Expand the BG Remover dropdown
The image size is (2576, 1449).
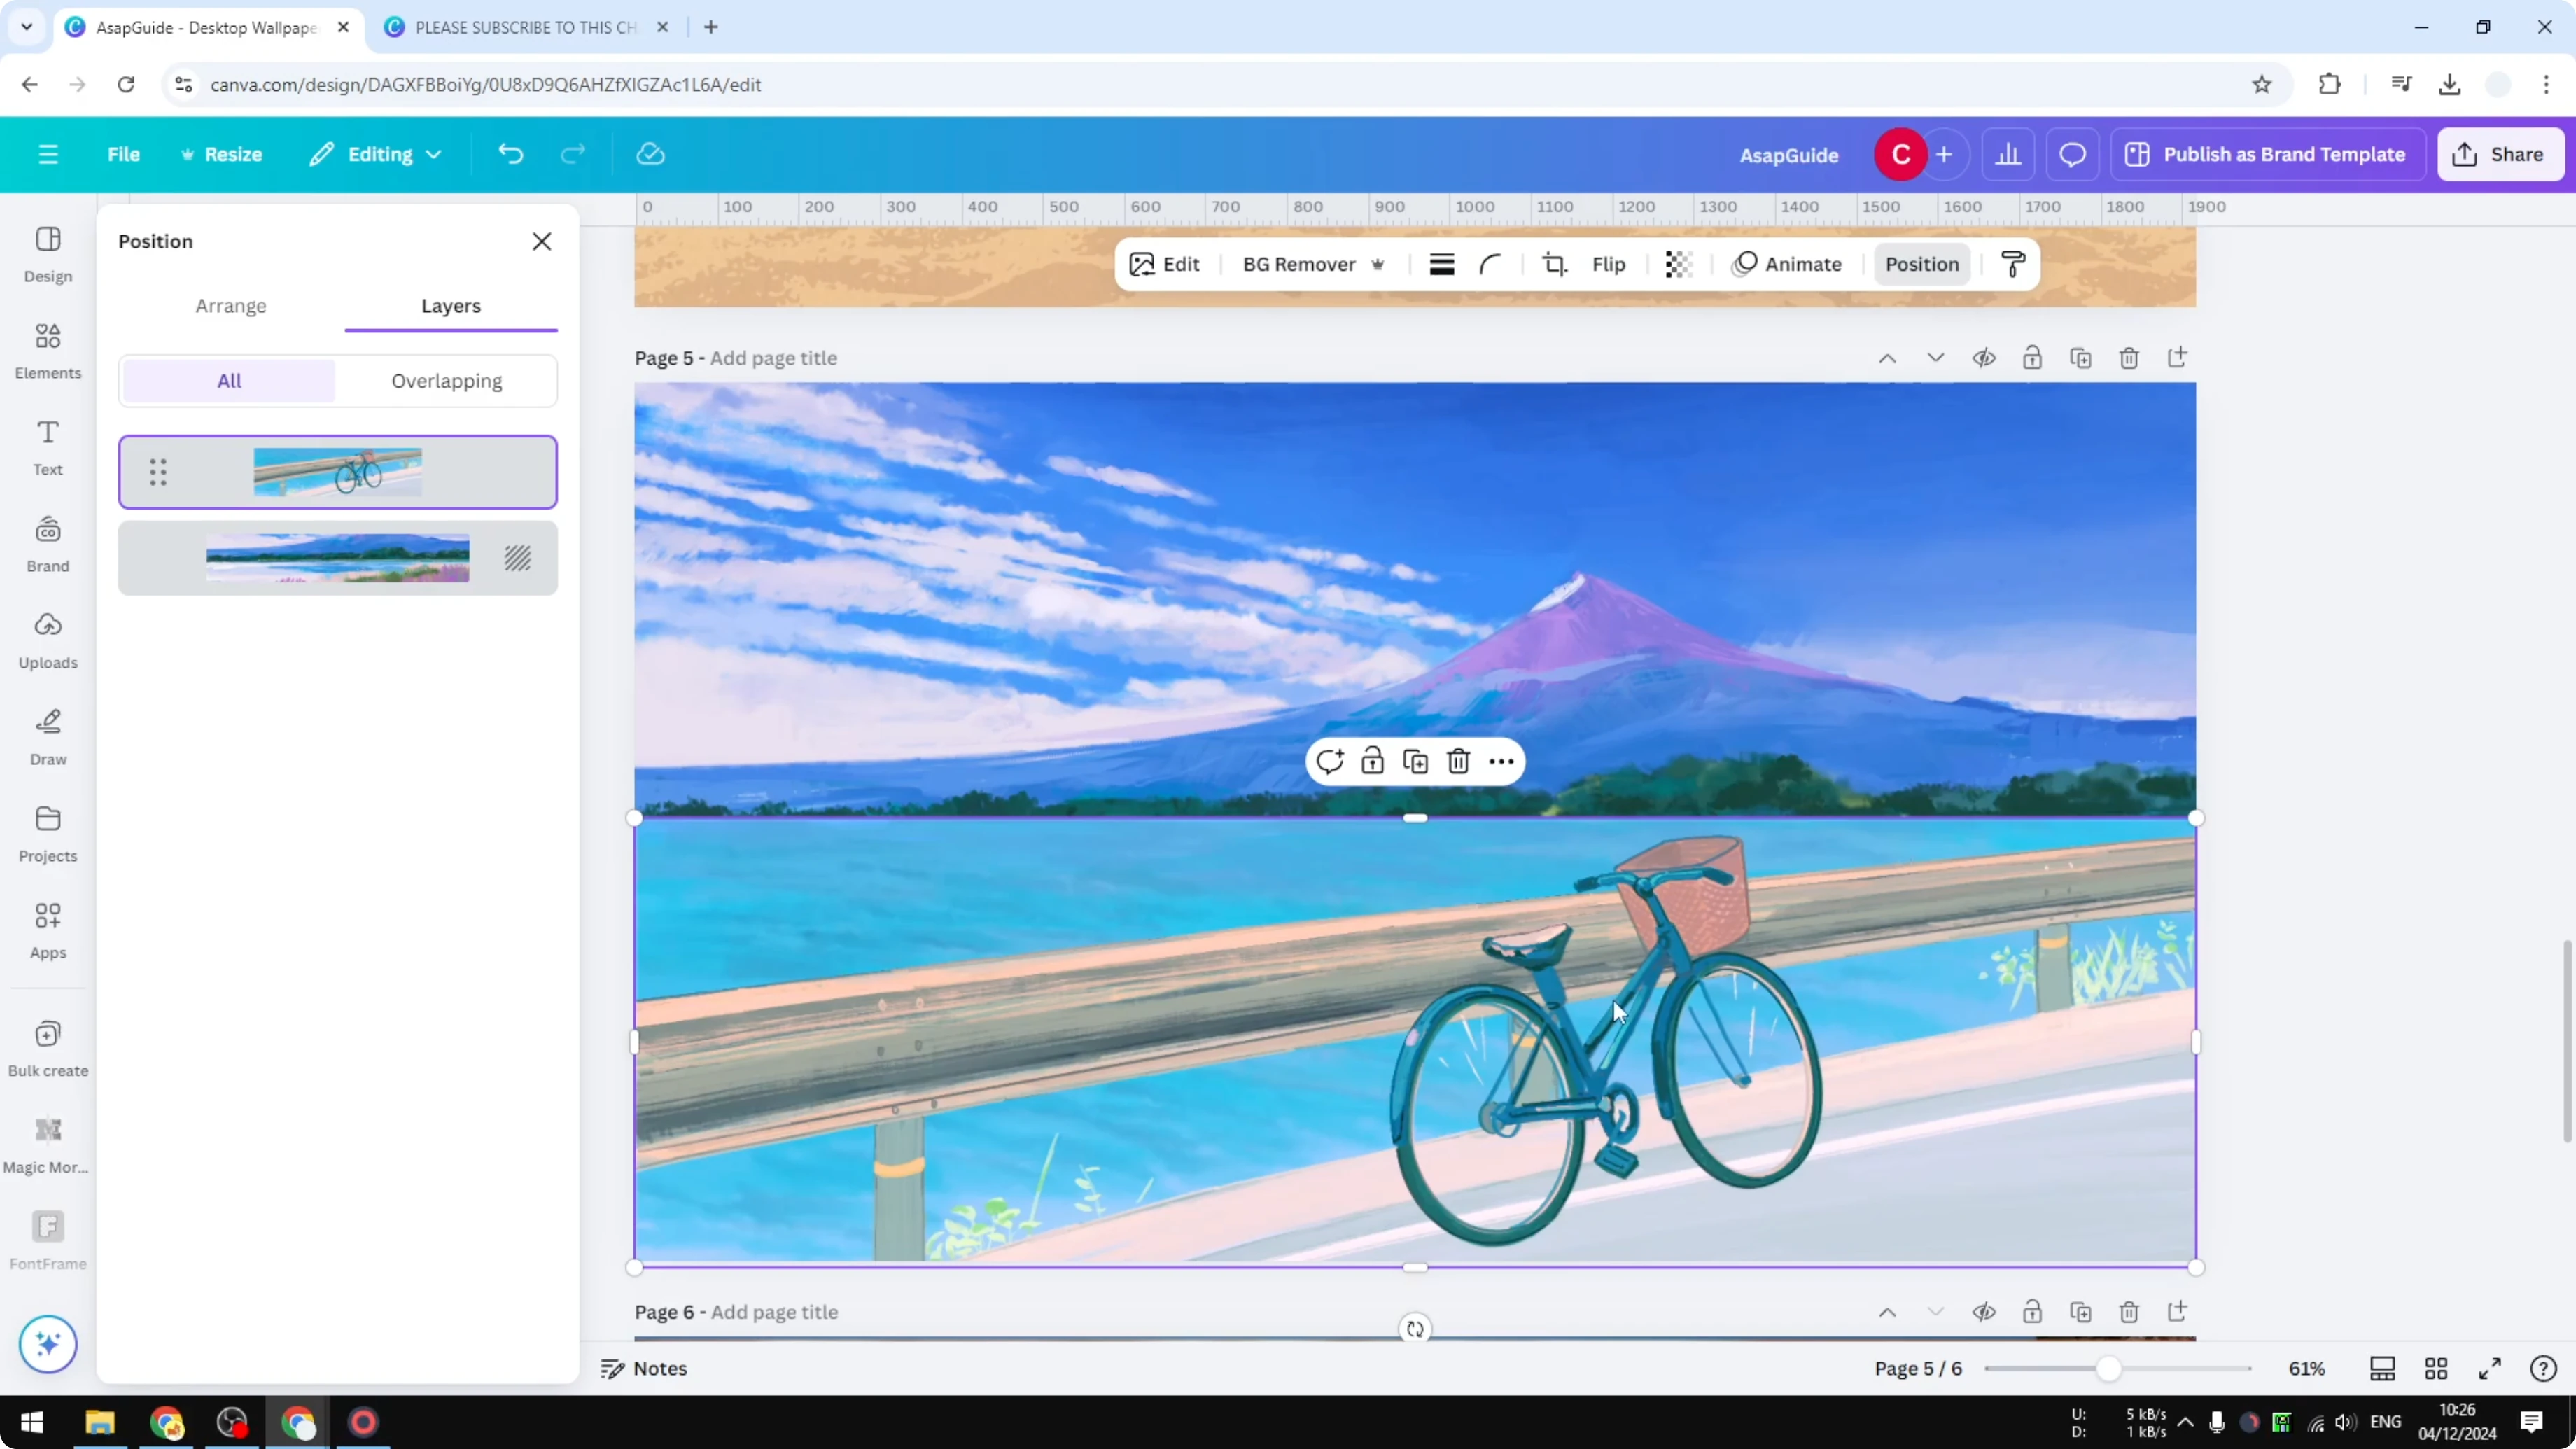[x=1380, y=264]
